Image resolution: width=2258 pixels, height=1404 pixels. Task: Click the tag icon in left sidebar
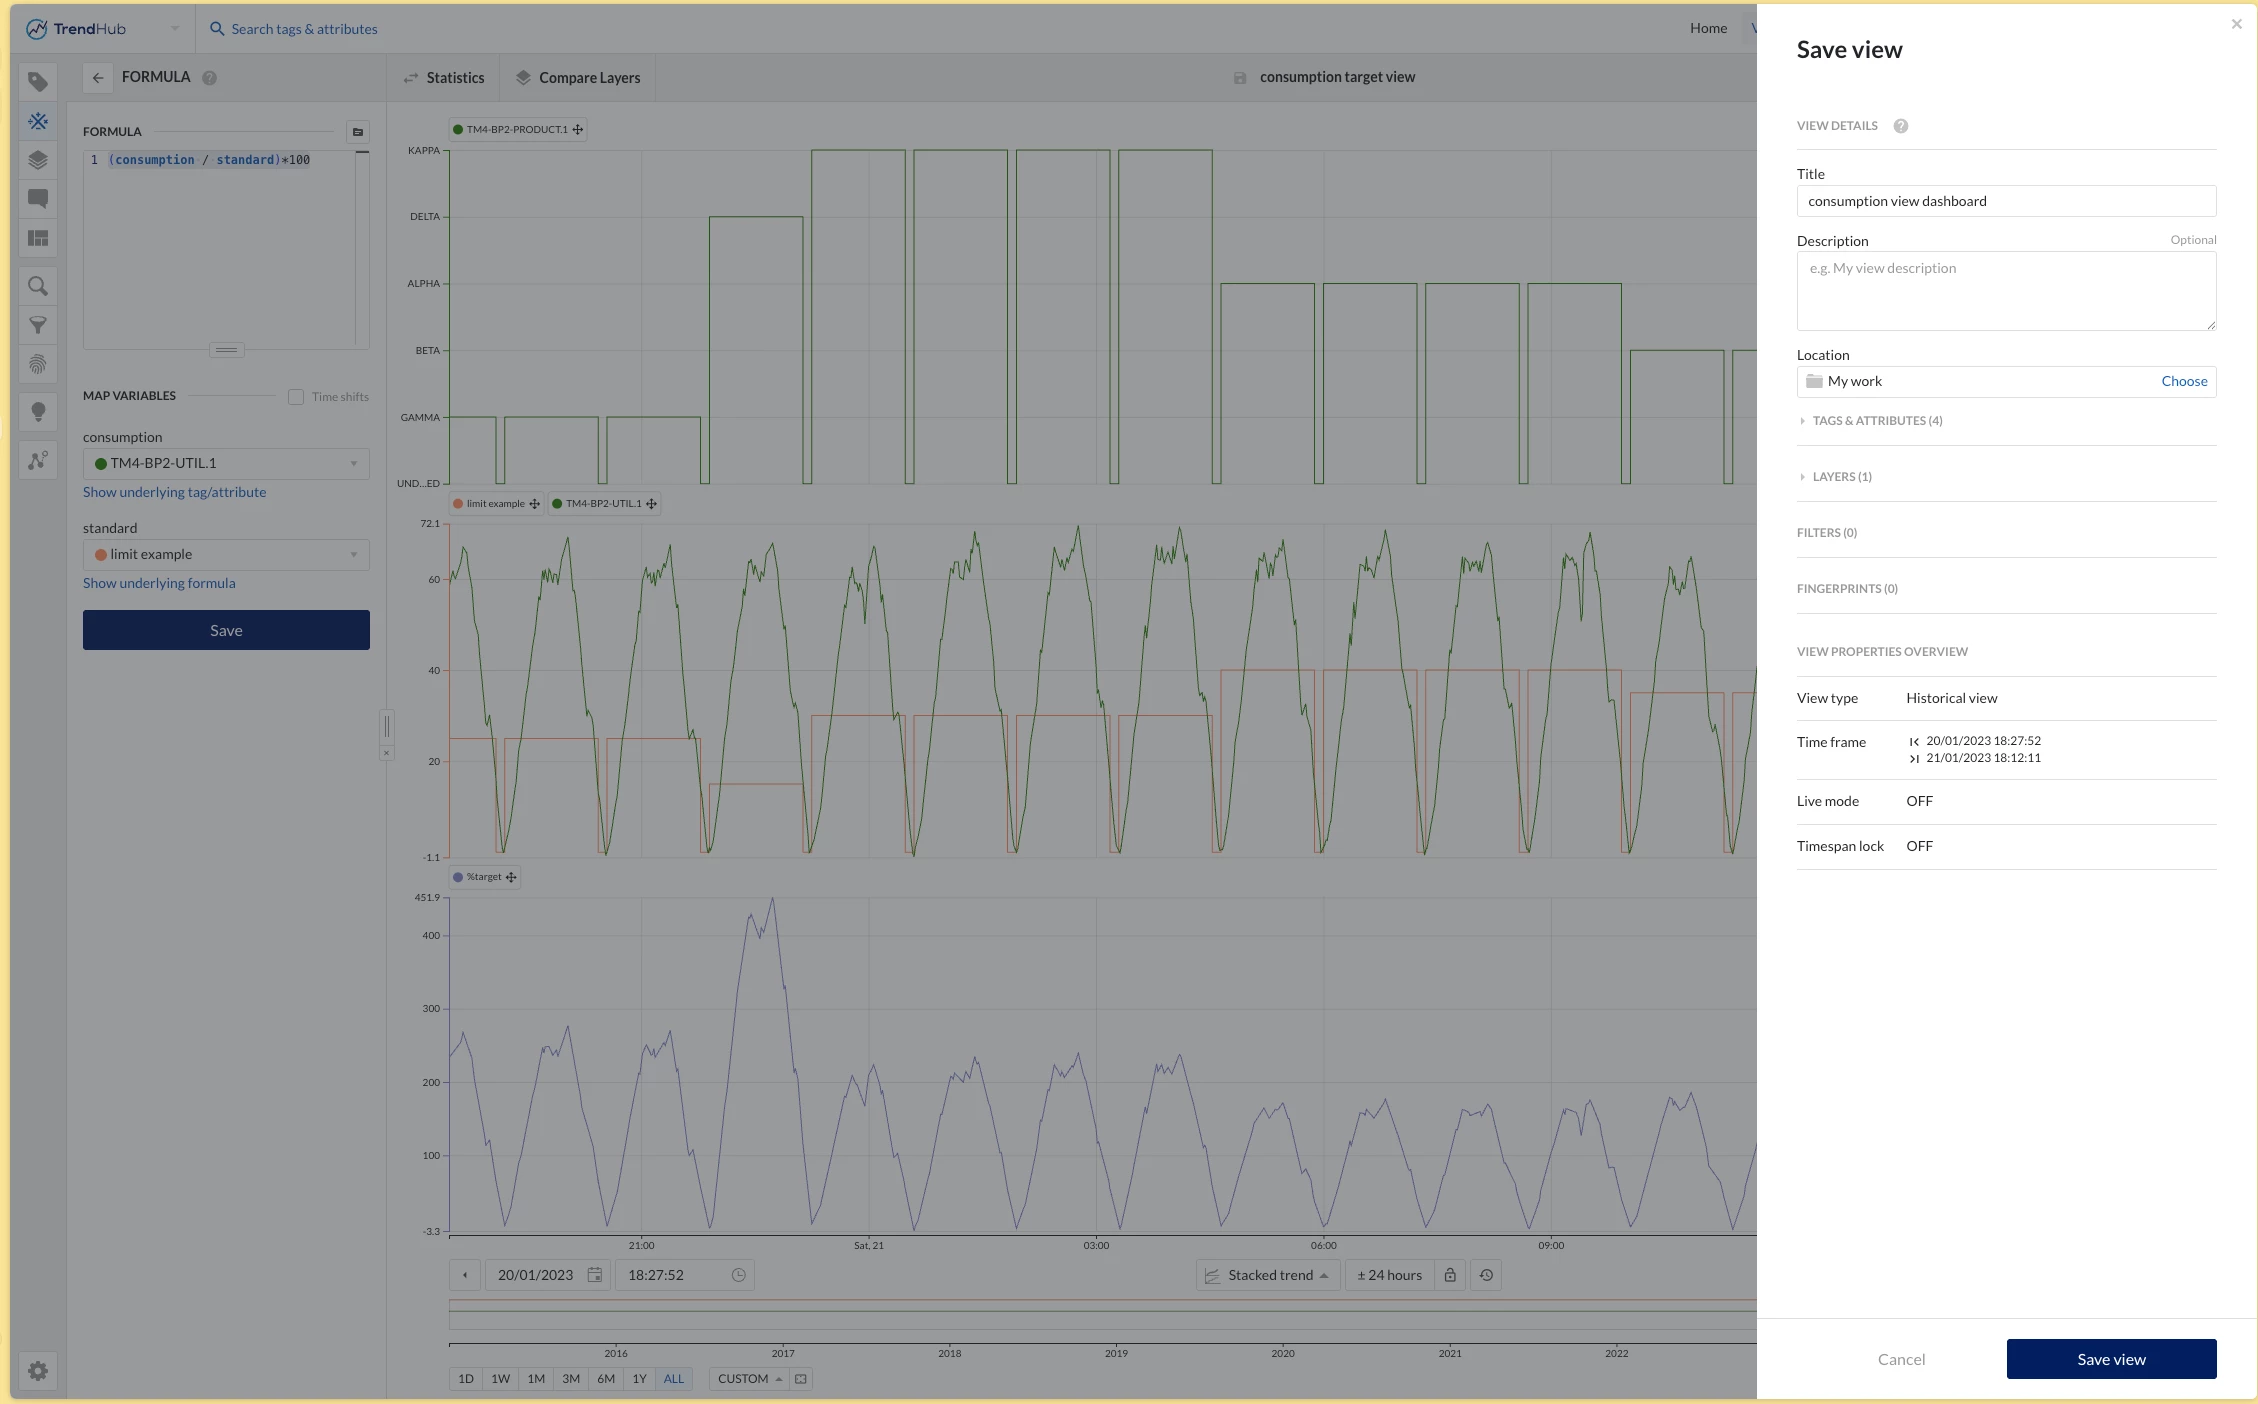pos(38,82)
